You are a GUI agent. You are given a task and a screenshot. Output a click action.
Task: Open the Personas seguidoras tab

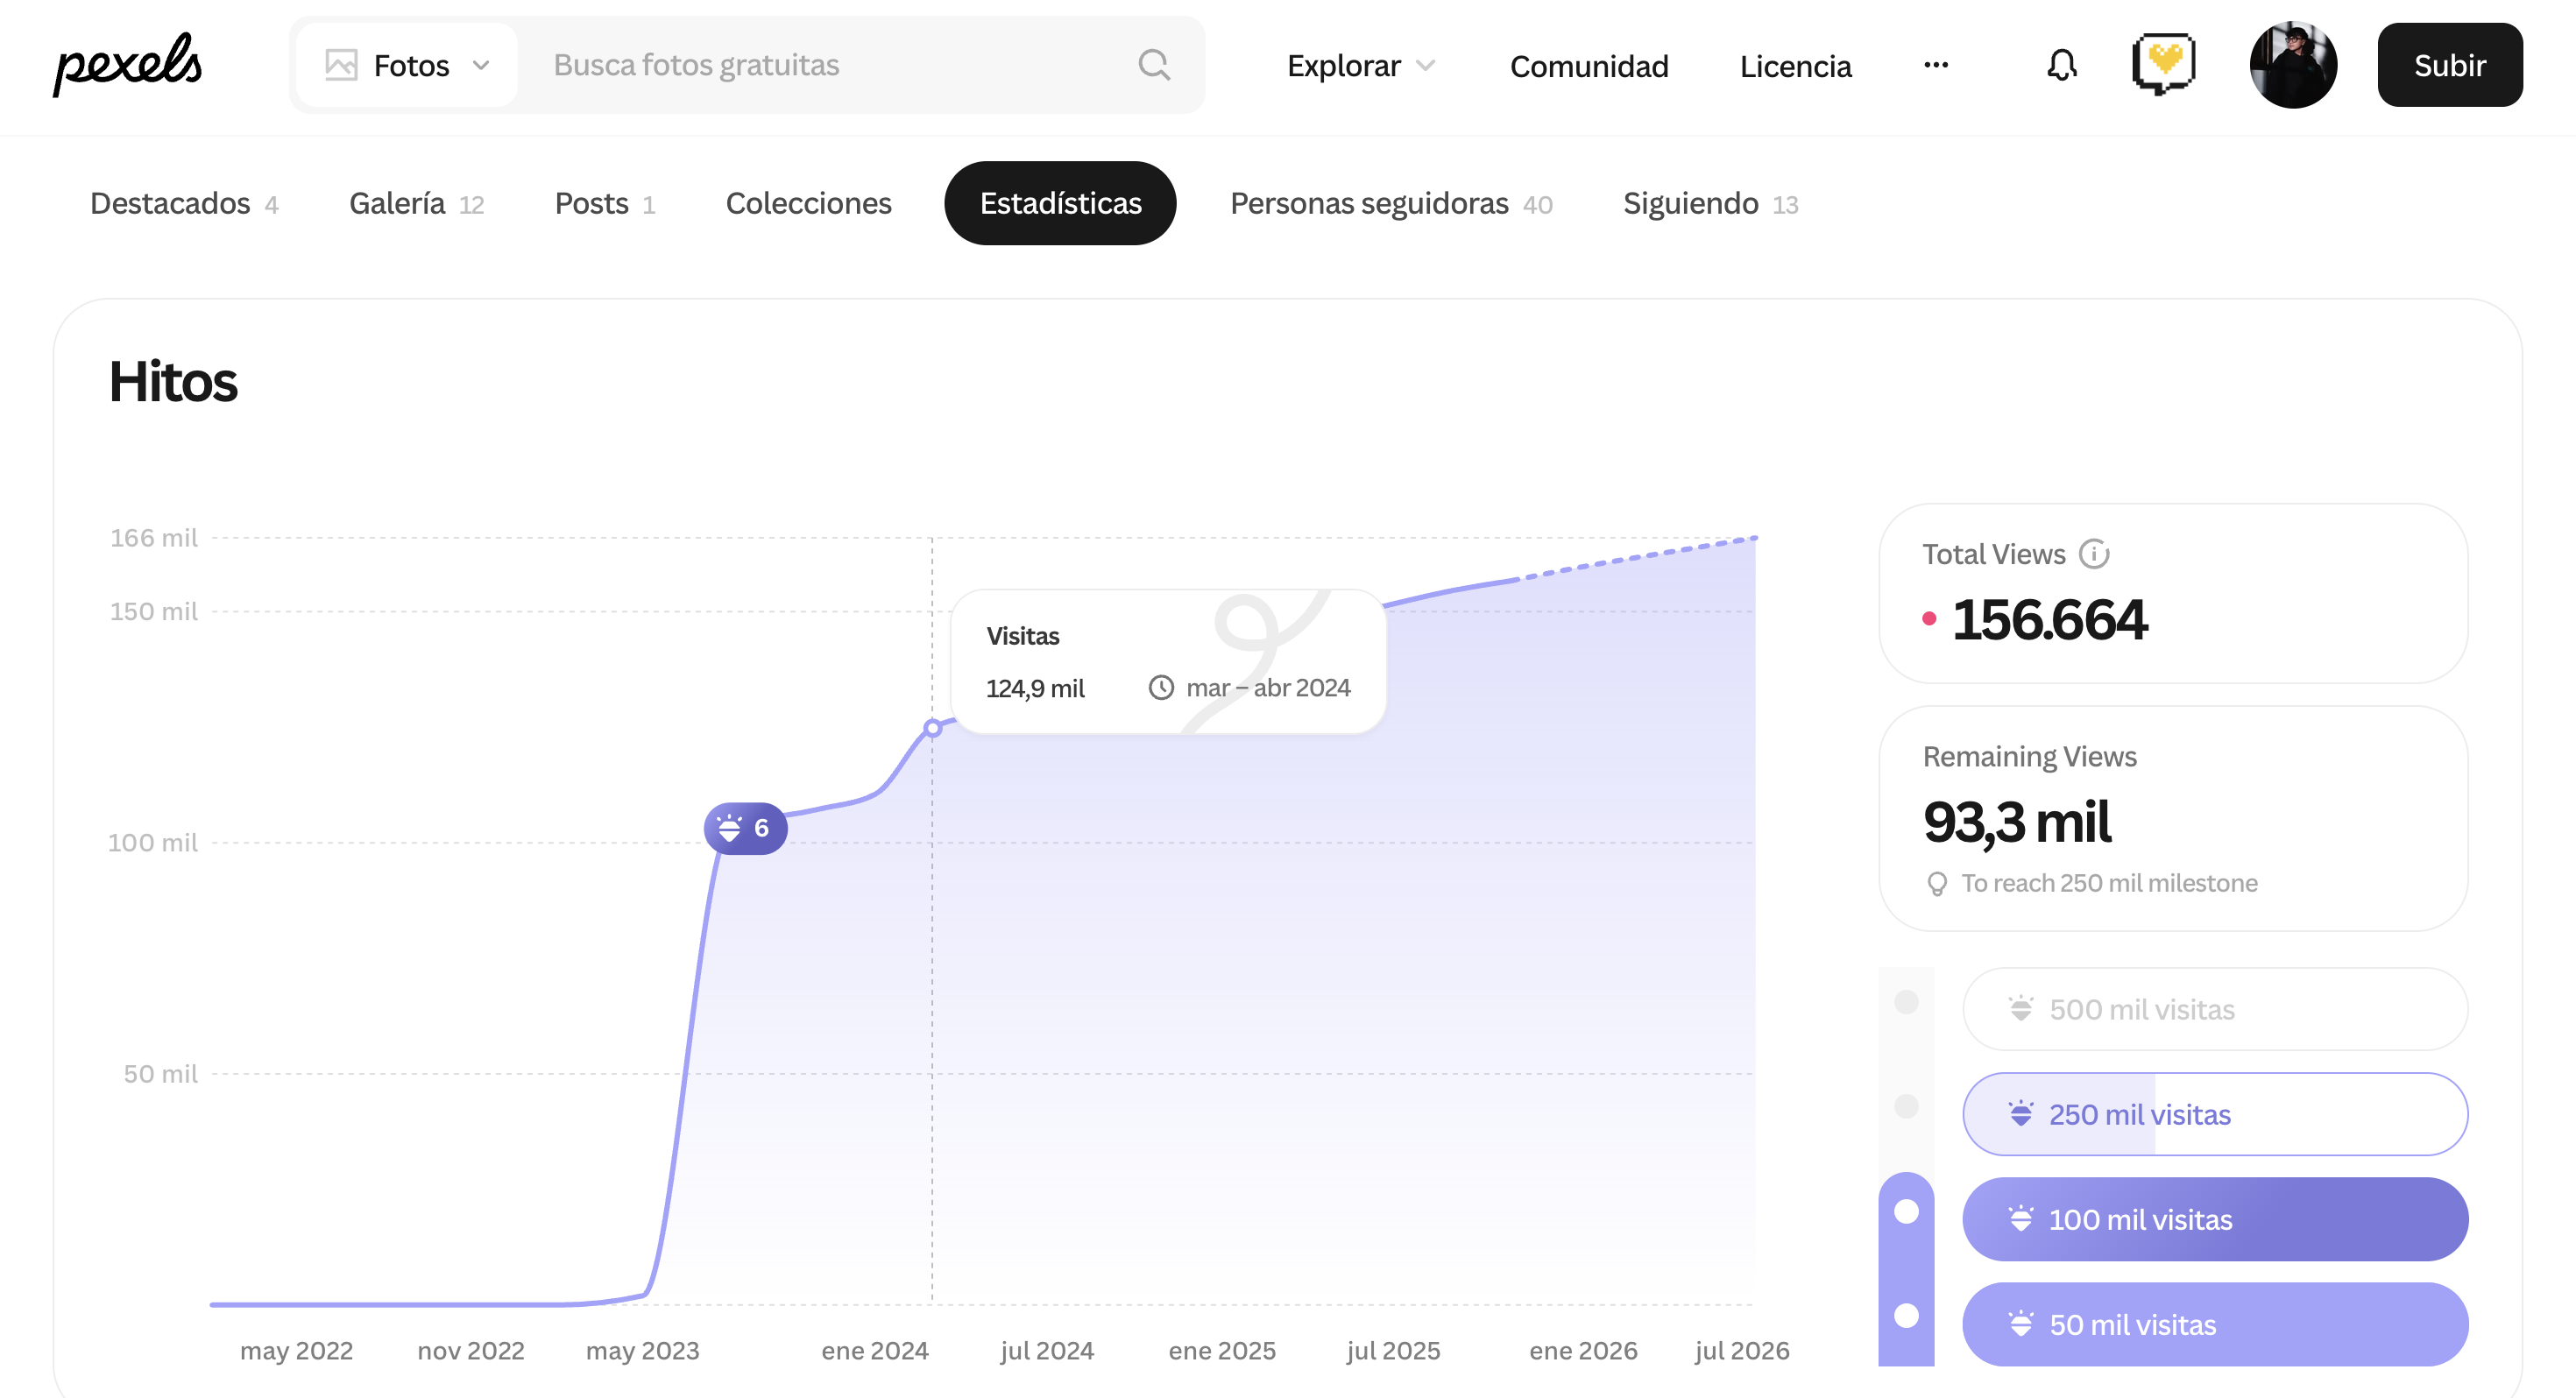point(1390,204)
